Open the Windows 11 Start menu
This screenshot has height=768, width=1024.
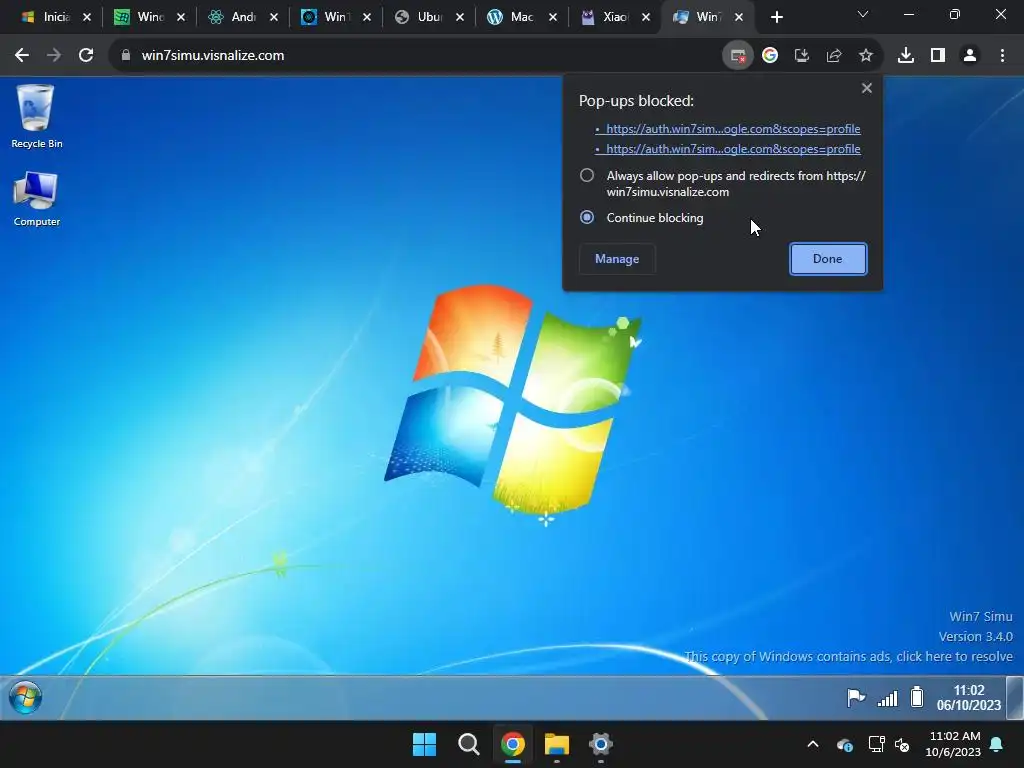point(424,744)
